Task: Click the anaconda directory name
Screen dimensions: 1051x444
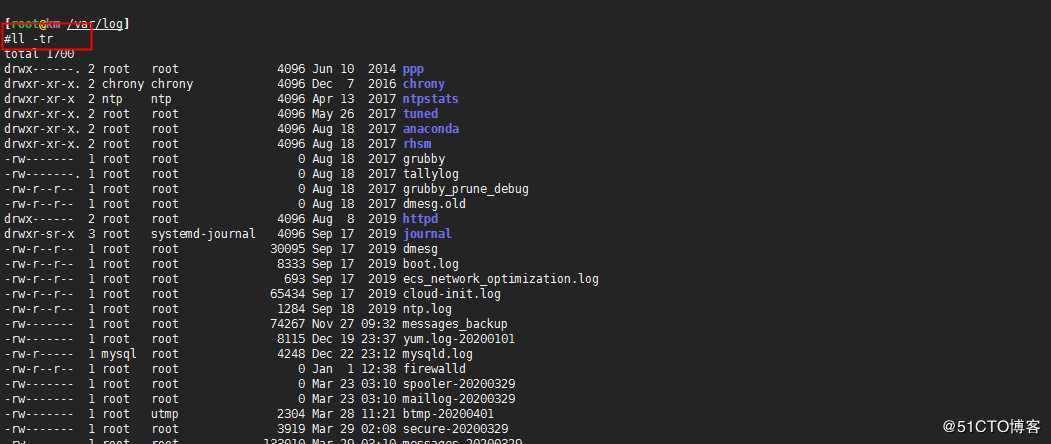Action: [430, 129]
